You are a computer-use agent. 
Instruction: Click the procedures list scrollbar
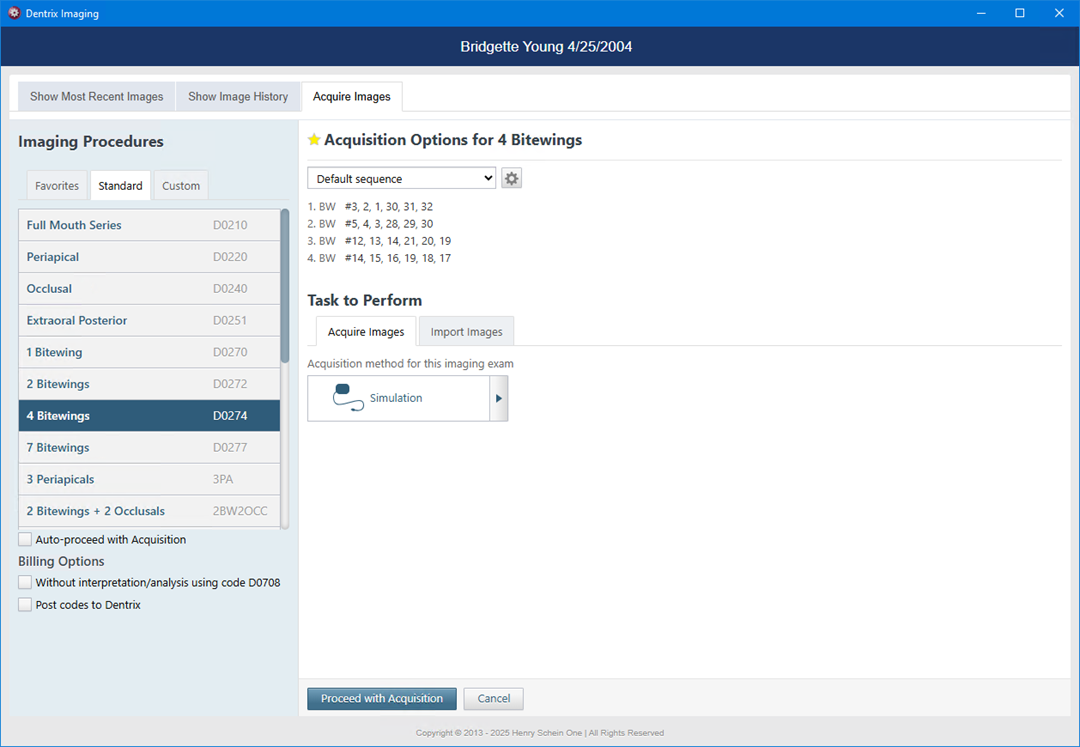285,286
